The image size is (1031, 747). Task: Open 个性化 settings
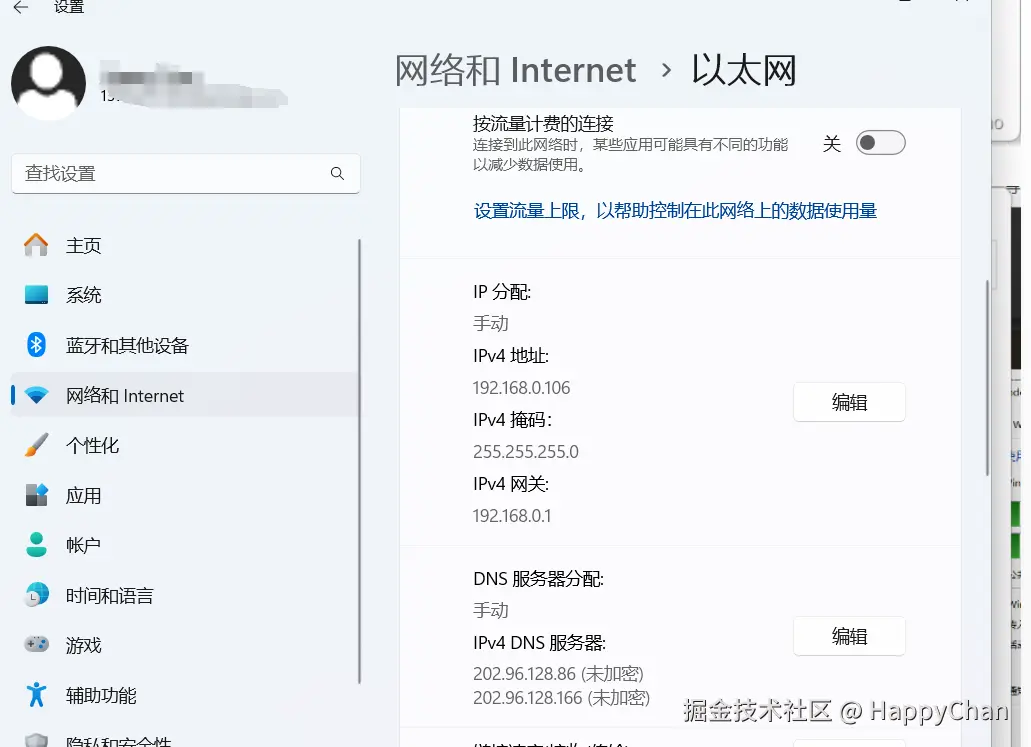point(185,445)
